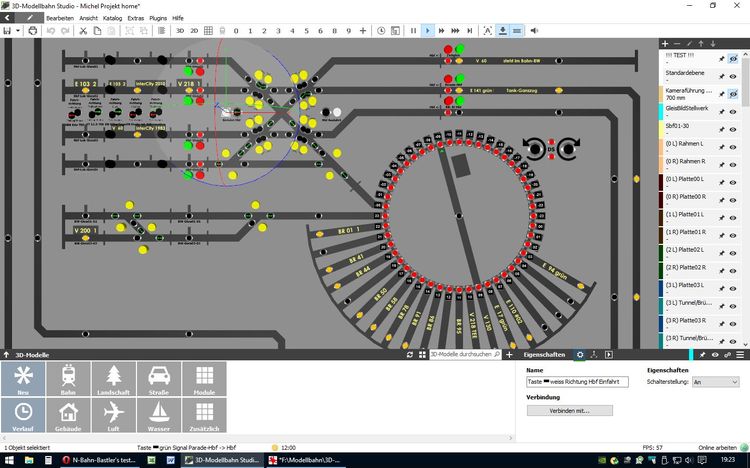Switch to 3D view mode
Screen dimensions: 750x468
click(180, 31)
